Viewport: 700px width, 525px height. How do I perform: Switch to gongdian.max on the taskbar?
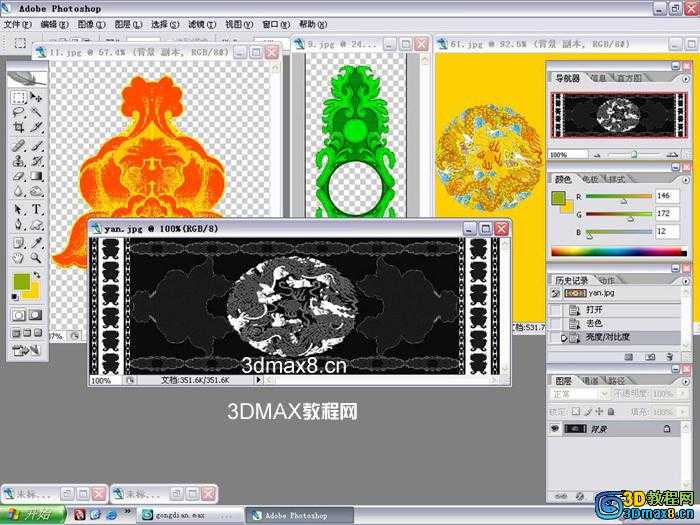(x=189, y=515)
